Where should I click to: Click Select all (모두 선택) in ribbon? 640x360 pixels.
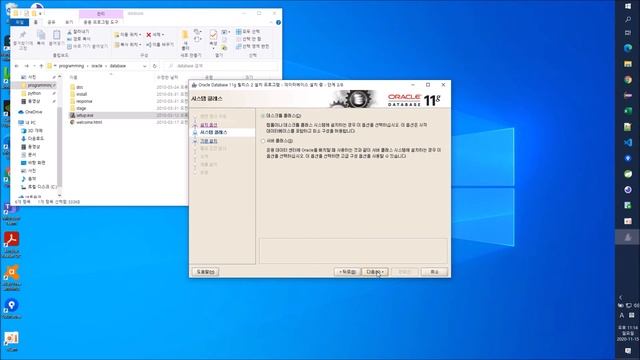tap(248, 32)
